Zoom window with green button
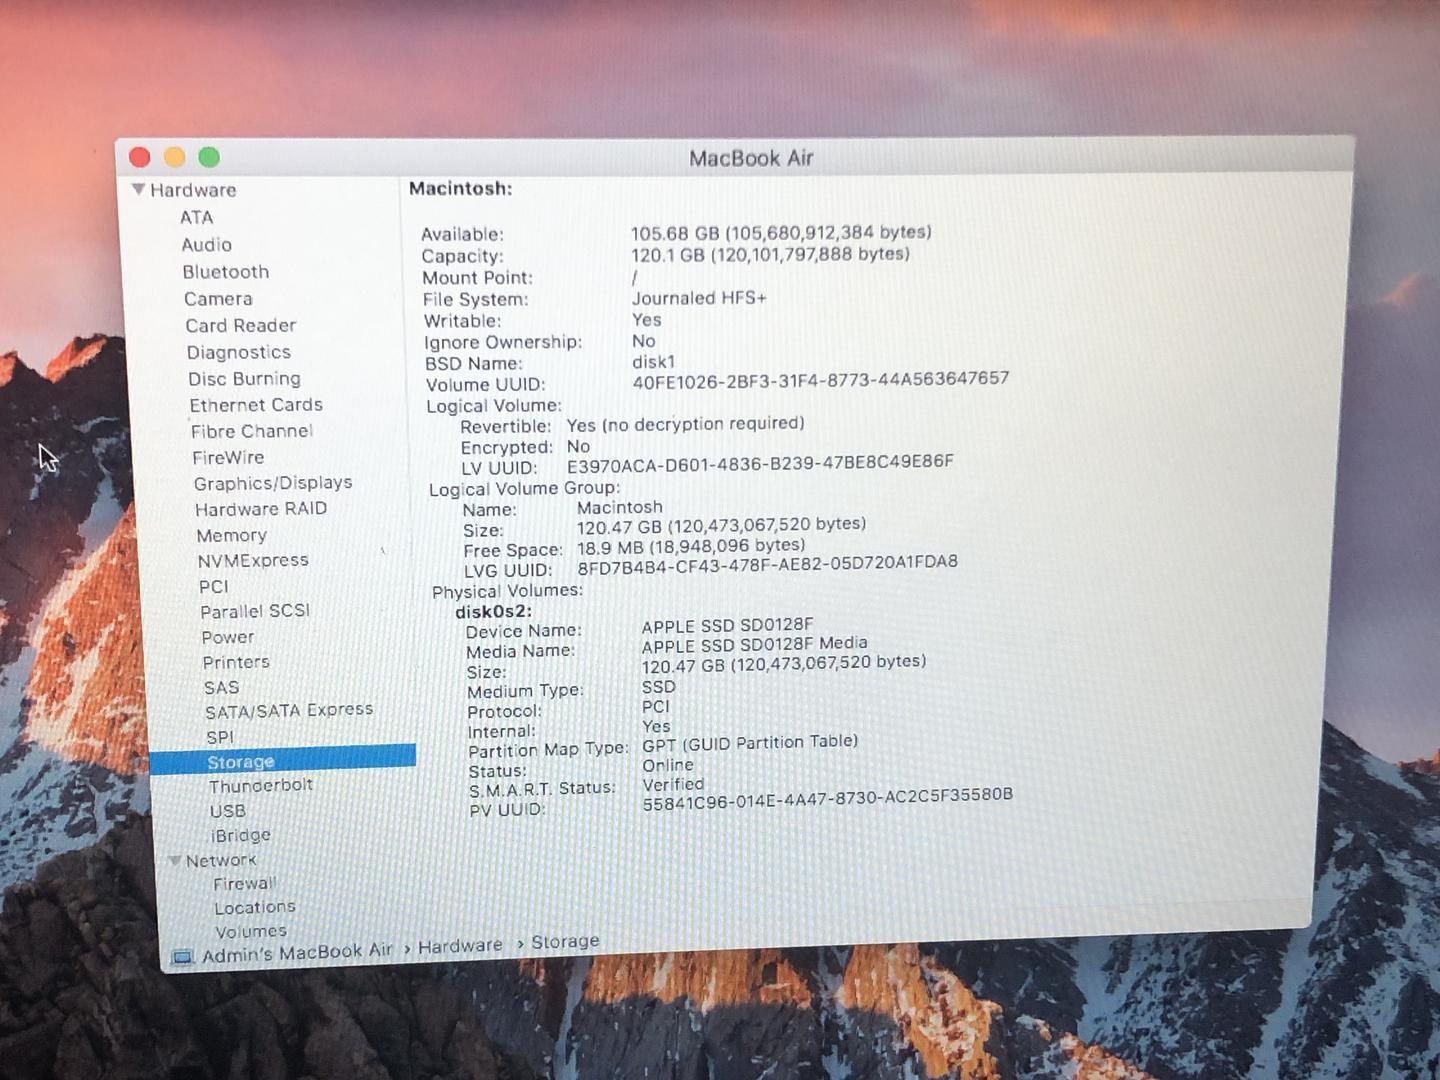The width and height of the screenshot is (1440, 1080). (208, 157)
